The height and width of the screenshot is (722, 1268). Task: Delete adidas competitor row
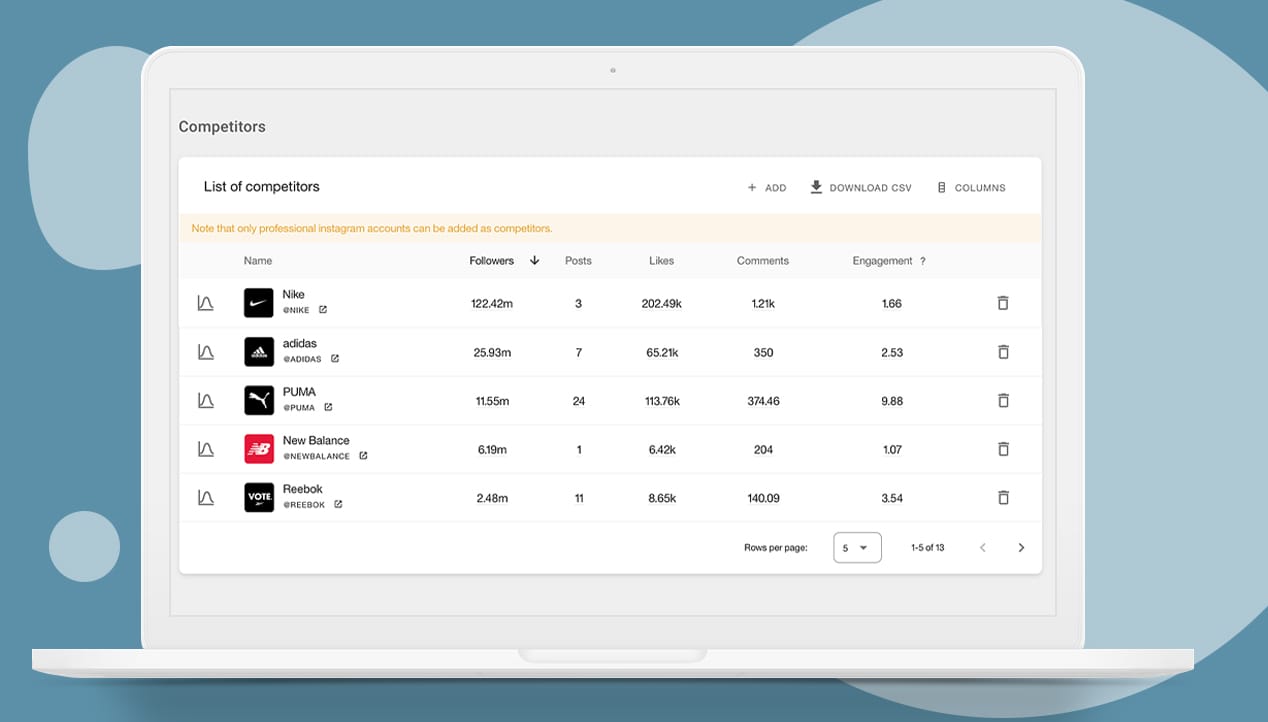click(1003, 352)
